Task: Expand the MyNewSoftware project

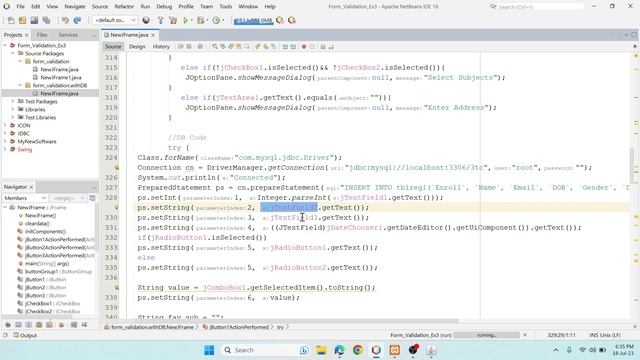Action: pos(5,141)
